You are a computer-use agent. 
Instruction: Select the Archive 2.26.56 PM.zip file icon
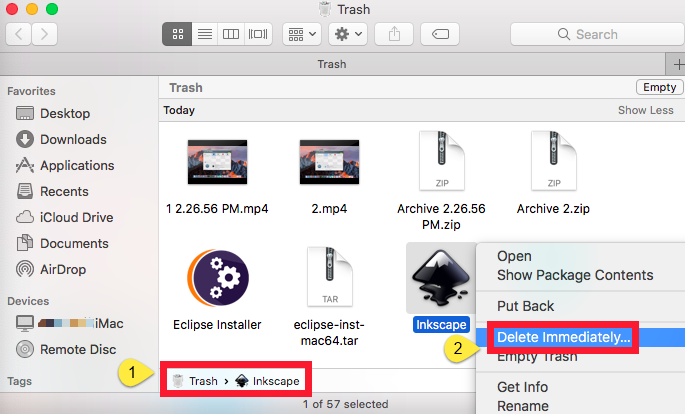click(x=441, y=161)
